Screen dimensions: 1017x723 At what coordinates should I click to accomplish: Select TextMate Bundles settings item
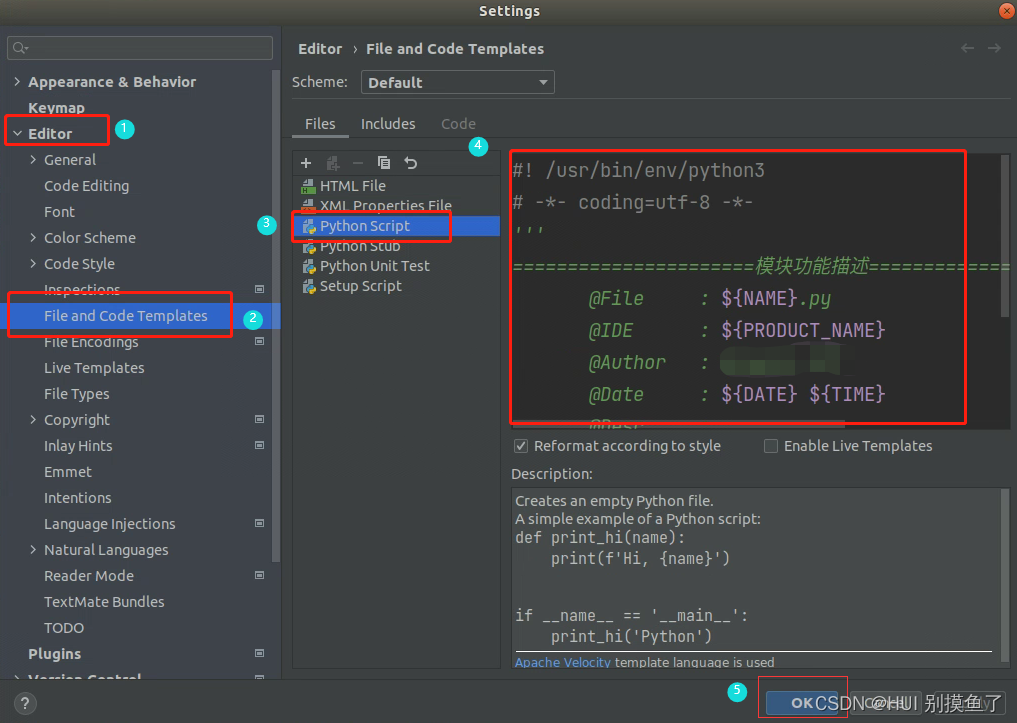point(104,601)
